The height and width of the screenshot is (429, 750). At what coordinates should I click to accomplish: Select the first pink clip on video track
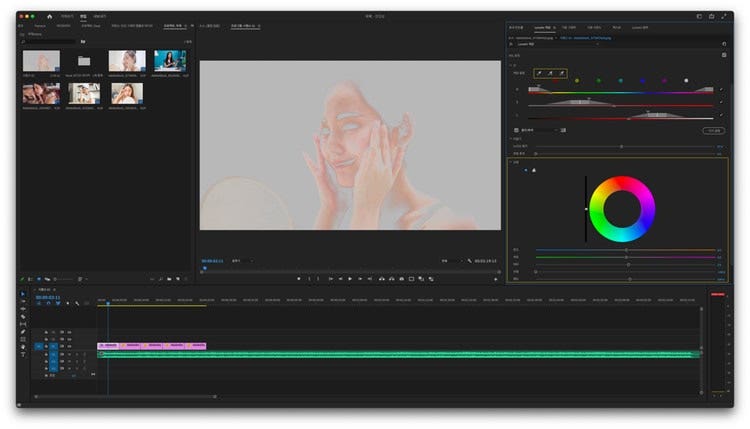tap(108, 345)
